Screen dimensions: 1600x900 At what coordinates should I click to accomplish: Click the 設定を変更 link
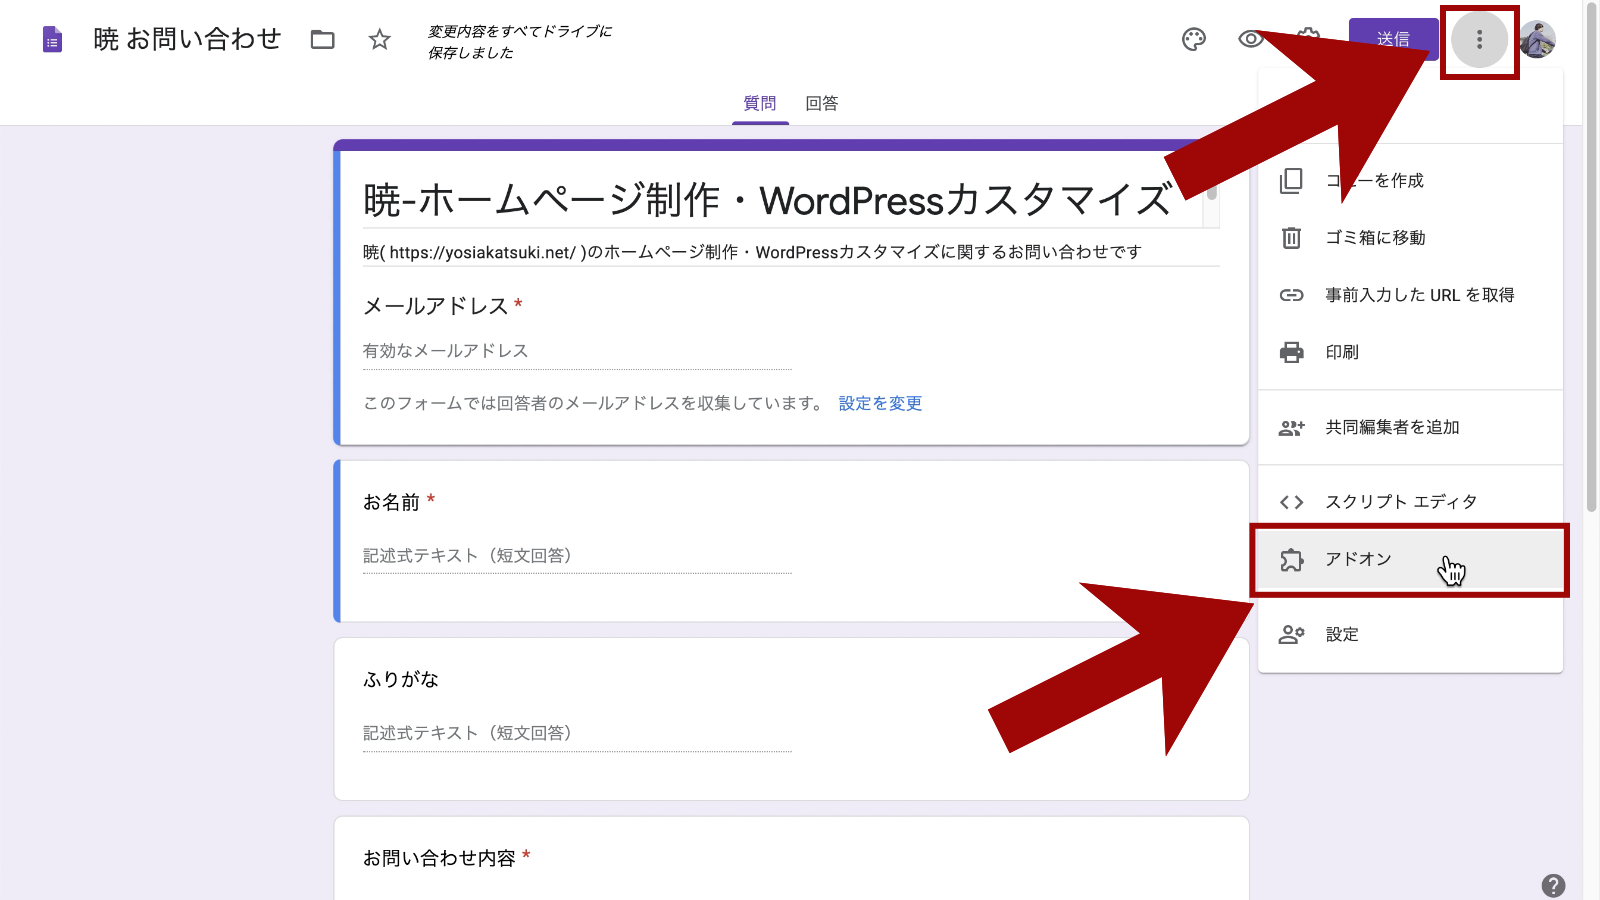(x=880, y=403)
